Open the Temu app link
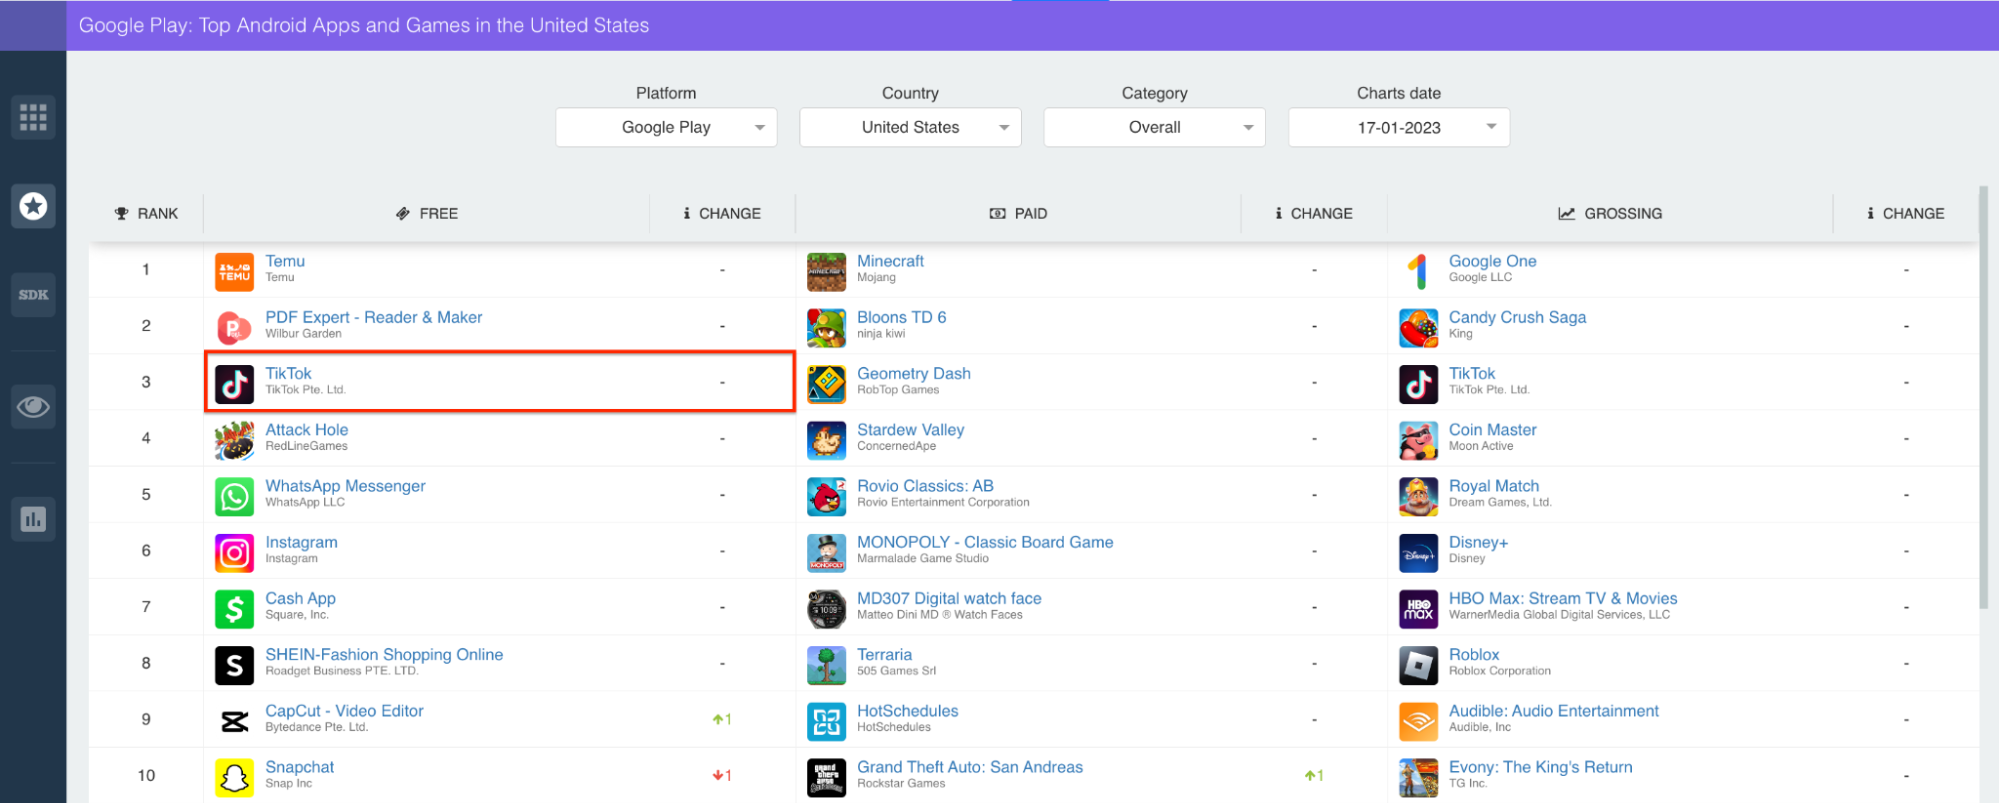 click(x=285, y=261)
